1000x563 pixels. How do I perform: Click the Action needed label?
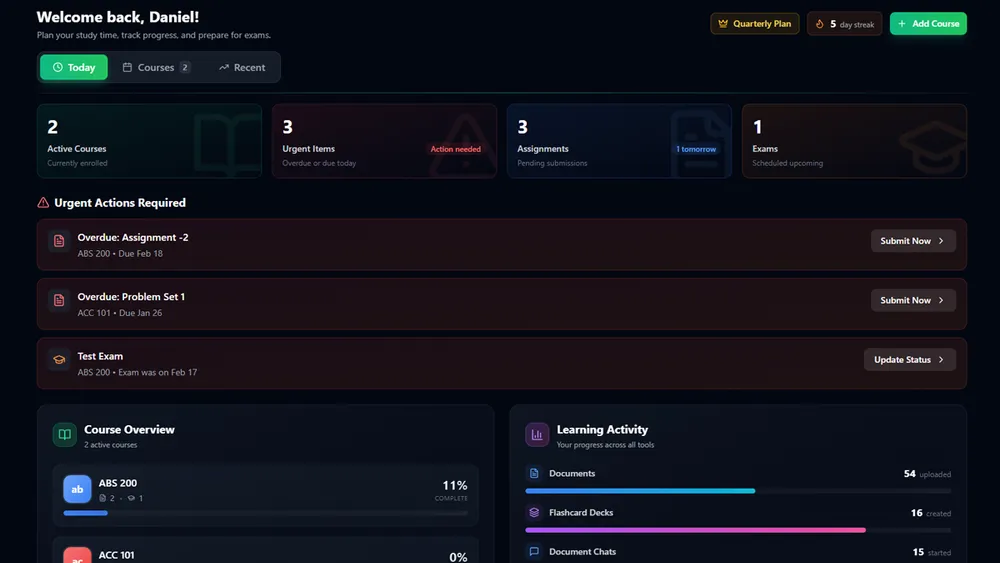click(455, 149)
